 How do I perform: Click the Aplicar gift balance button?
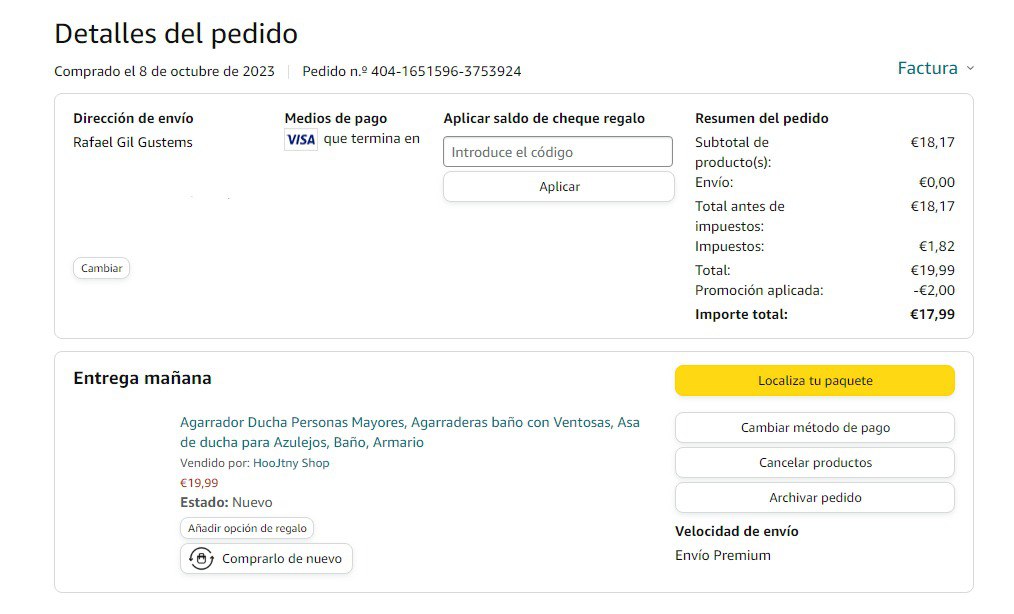tap(558, 187)
